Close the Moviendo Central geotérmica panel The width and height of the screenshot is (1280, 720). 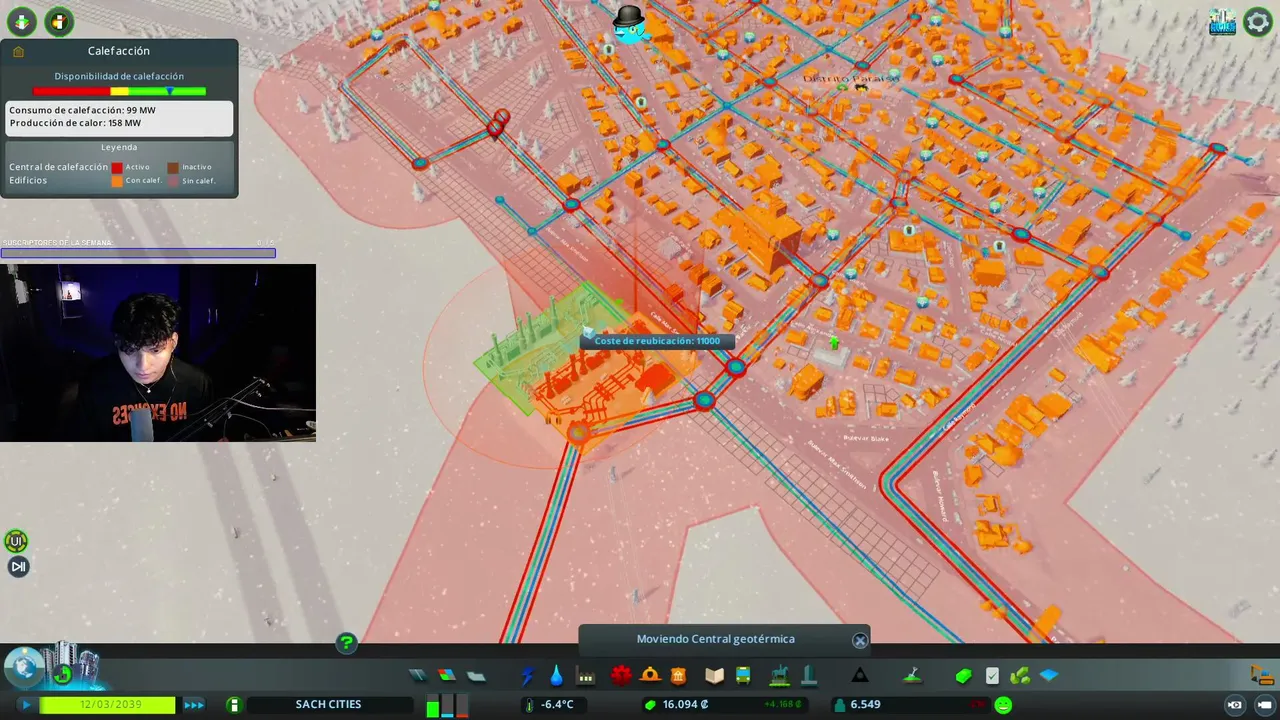point(860,640)
